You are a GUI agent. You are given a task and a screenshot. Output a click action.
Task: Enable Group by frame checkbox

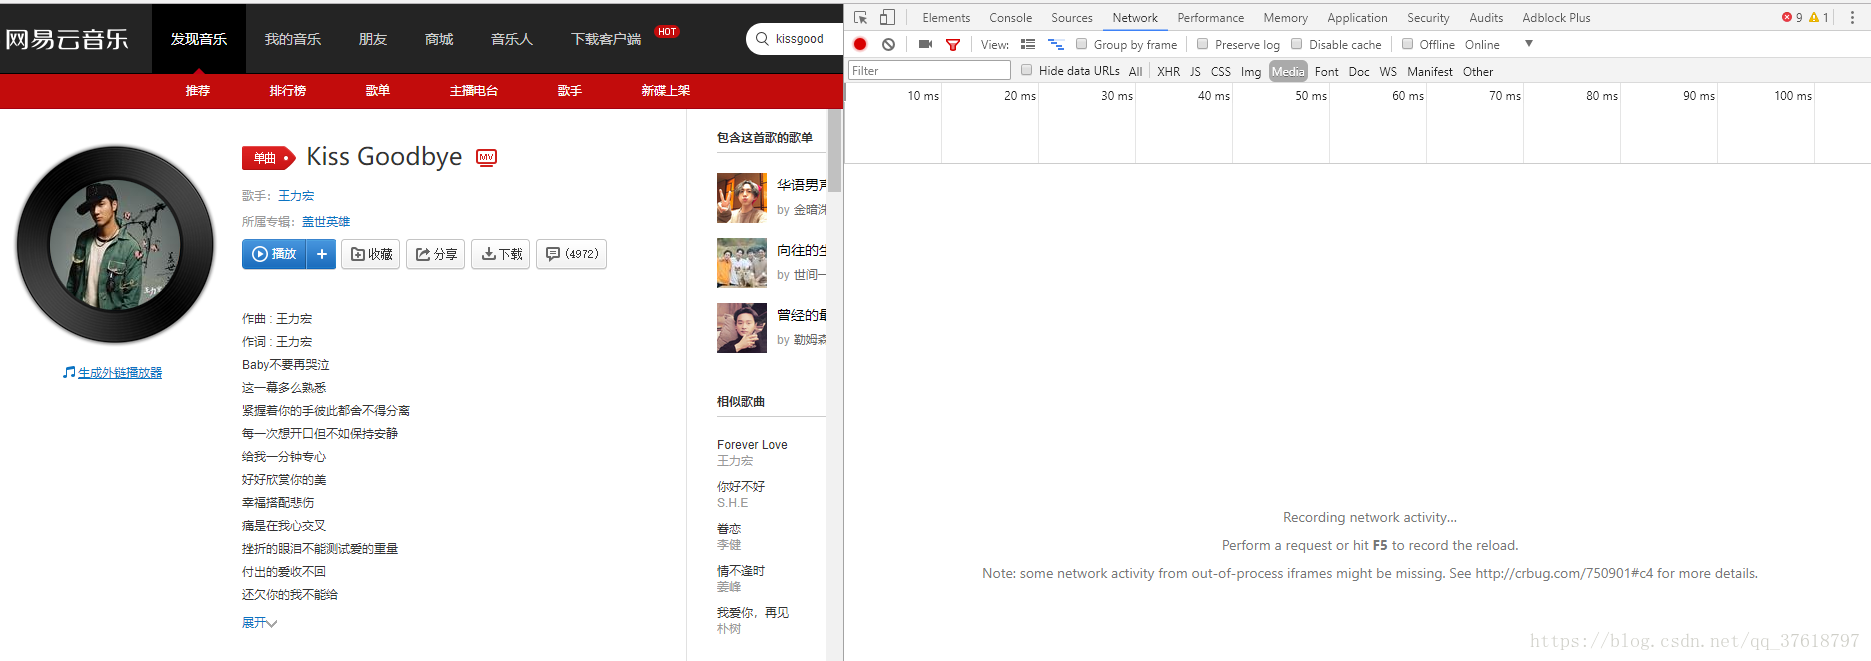pyautogui.click(x=1081, y=44)
